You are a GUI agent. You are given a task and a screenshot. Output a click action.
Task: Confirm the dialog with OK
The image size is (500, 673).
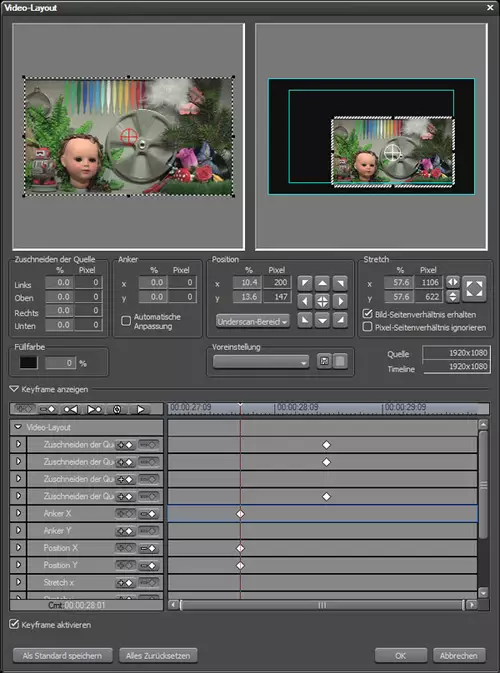click(400, 655)
